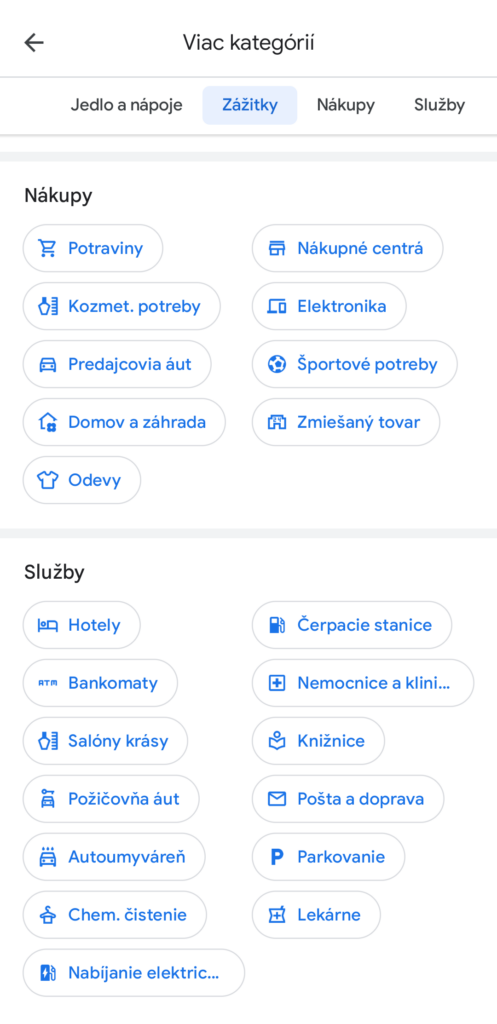Choose Domov a záhrada category

click(x=124, y=422)
